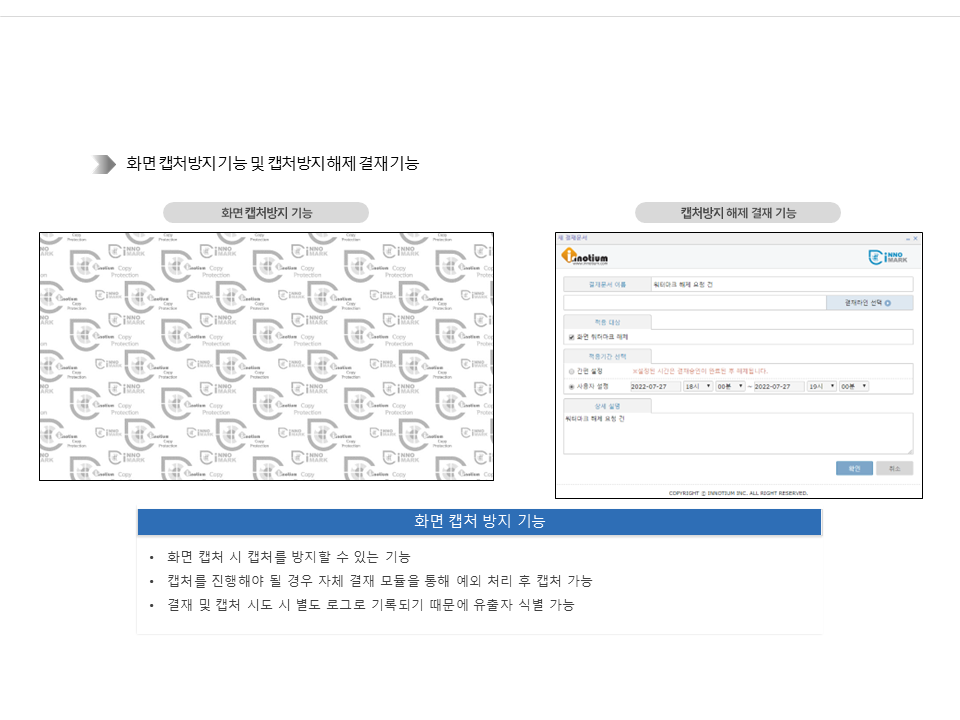Expand the end minute 00분 dropdown
960x720 pixels.
click(853, 386)
